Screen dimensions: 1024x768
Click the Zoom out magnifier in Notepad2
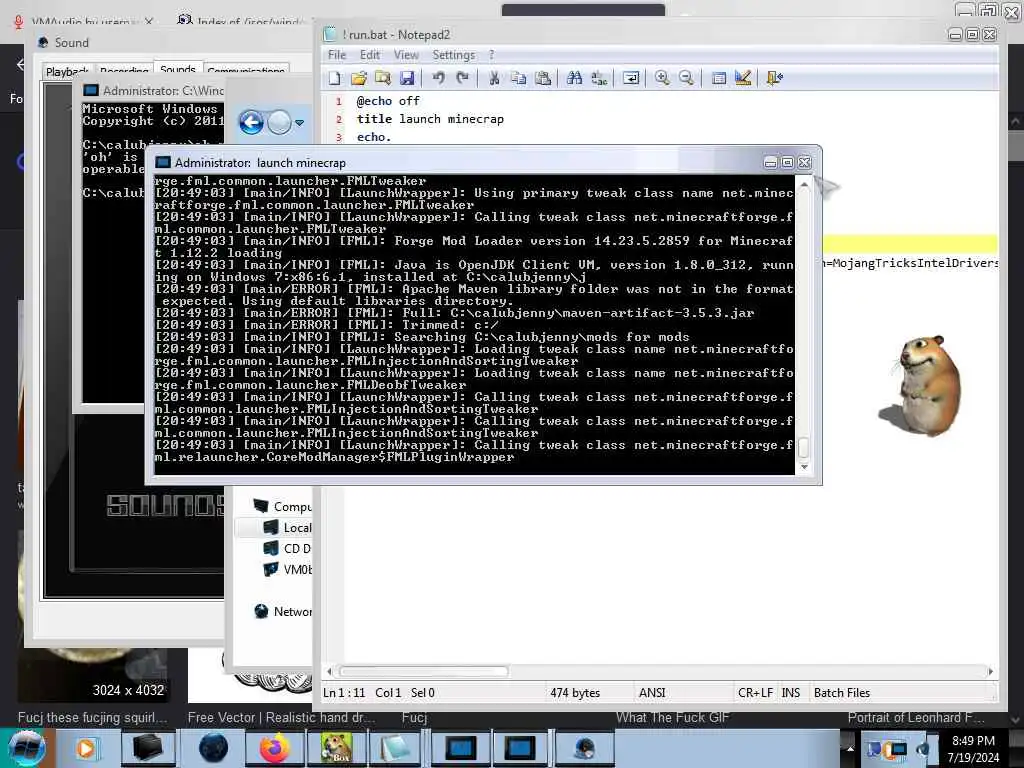coord(686,78)
